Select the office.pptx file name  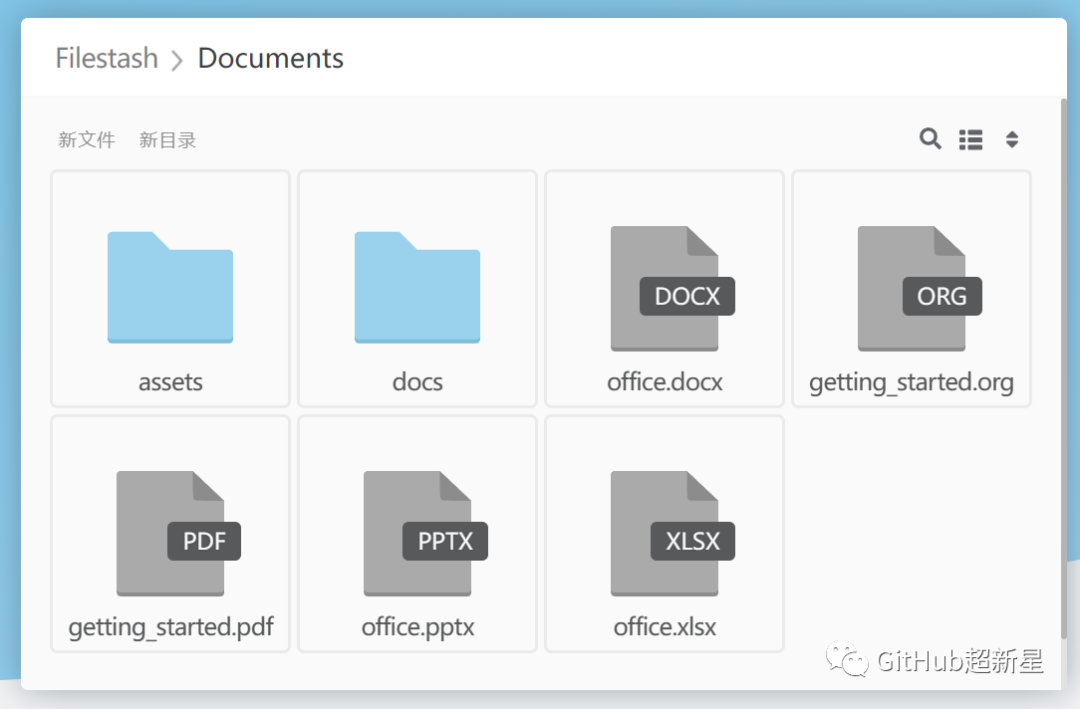click(x=417, y=628)
